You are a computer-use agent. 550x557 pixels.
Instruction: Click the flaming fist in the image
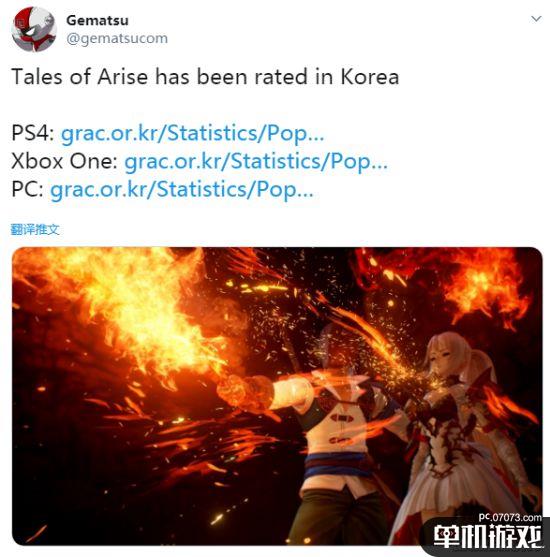[245, 391]
